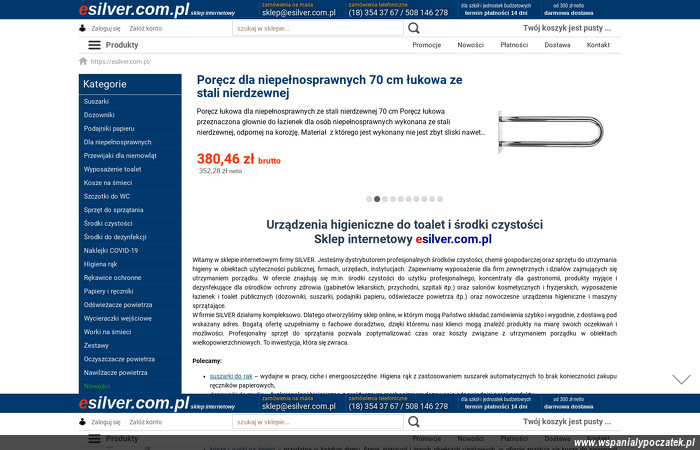Click the home icon in breadcrumb
The image size is (700, 450).
83,61
